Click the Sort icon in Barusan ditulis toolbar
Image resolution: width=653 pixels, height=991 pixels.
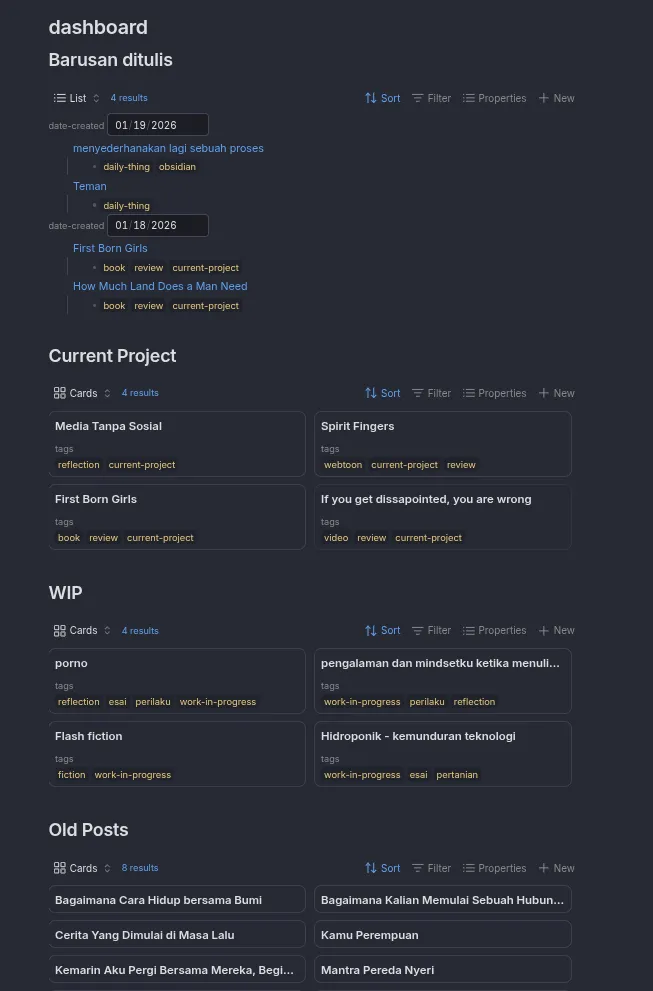pyautogui.click(x=371, y=98)
